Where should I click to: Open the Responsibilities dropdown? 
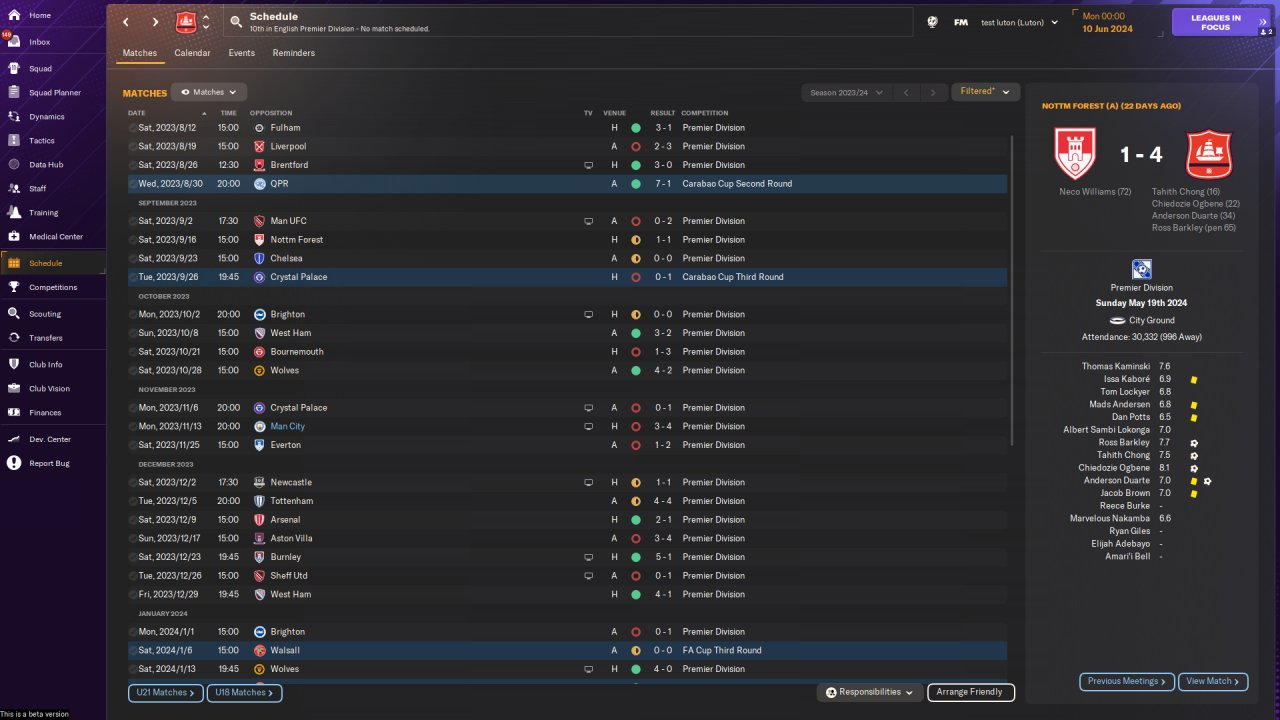click(869, 692)
